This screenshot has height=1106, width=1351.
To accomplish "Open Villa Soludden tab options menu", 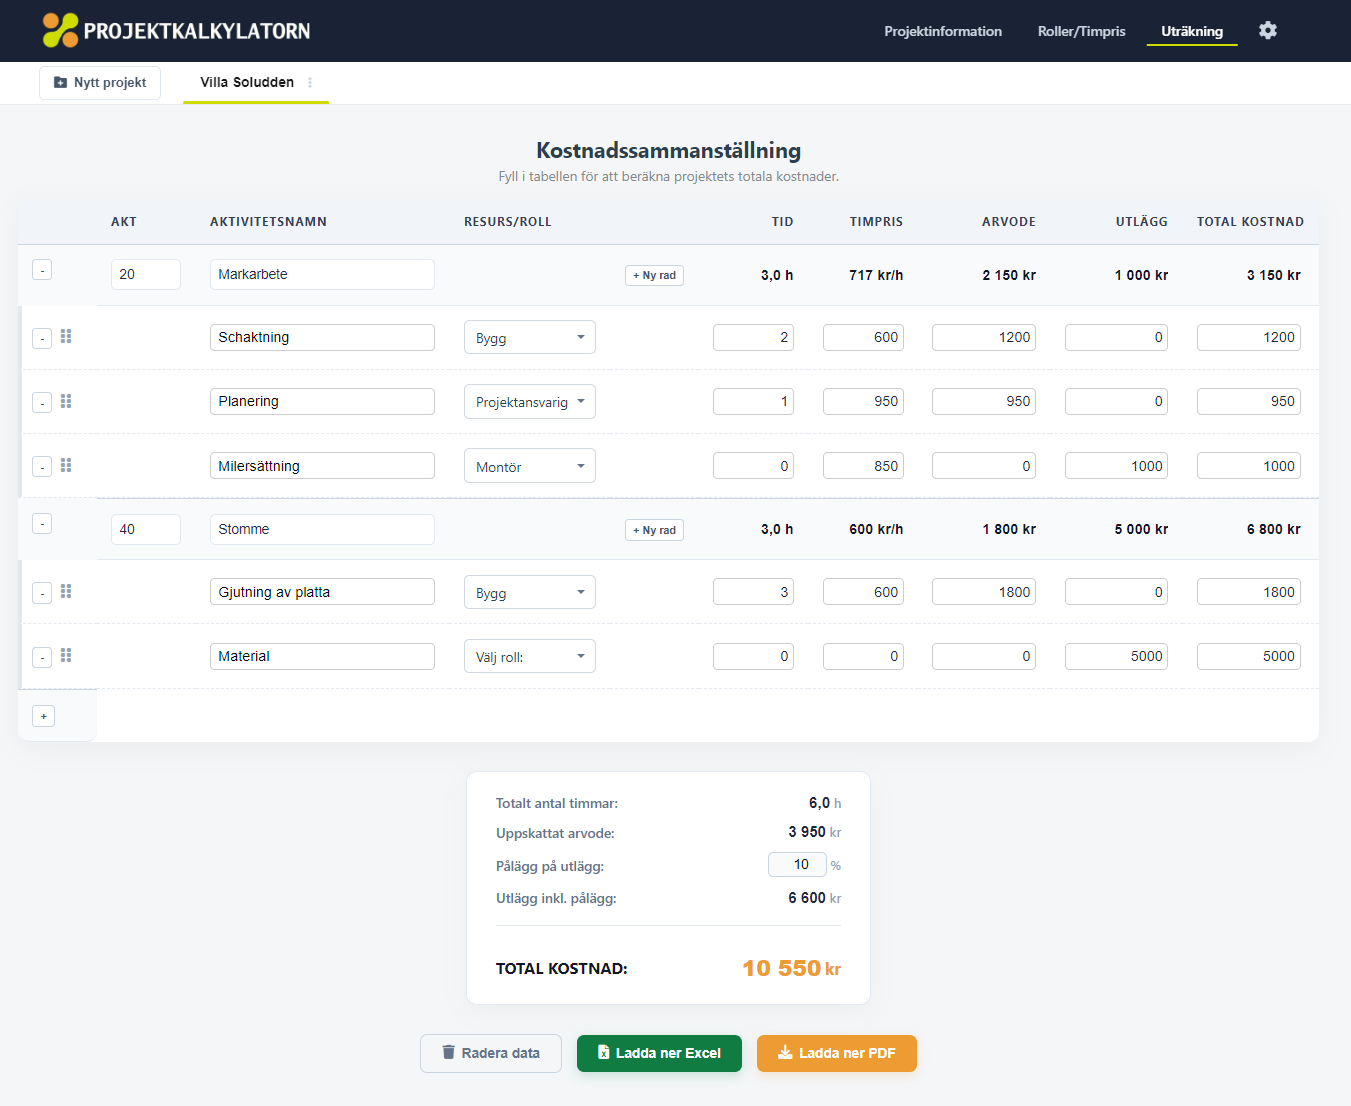I will click(310, 83).
